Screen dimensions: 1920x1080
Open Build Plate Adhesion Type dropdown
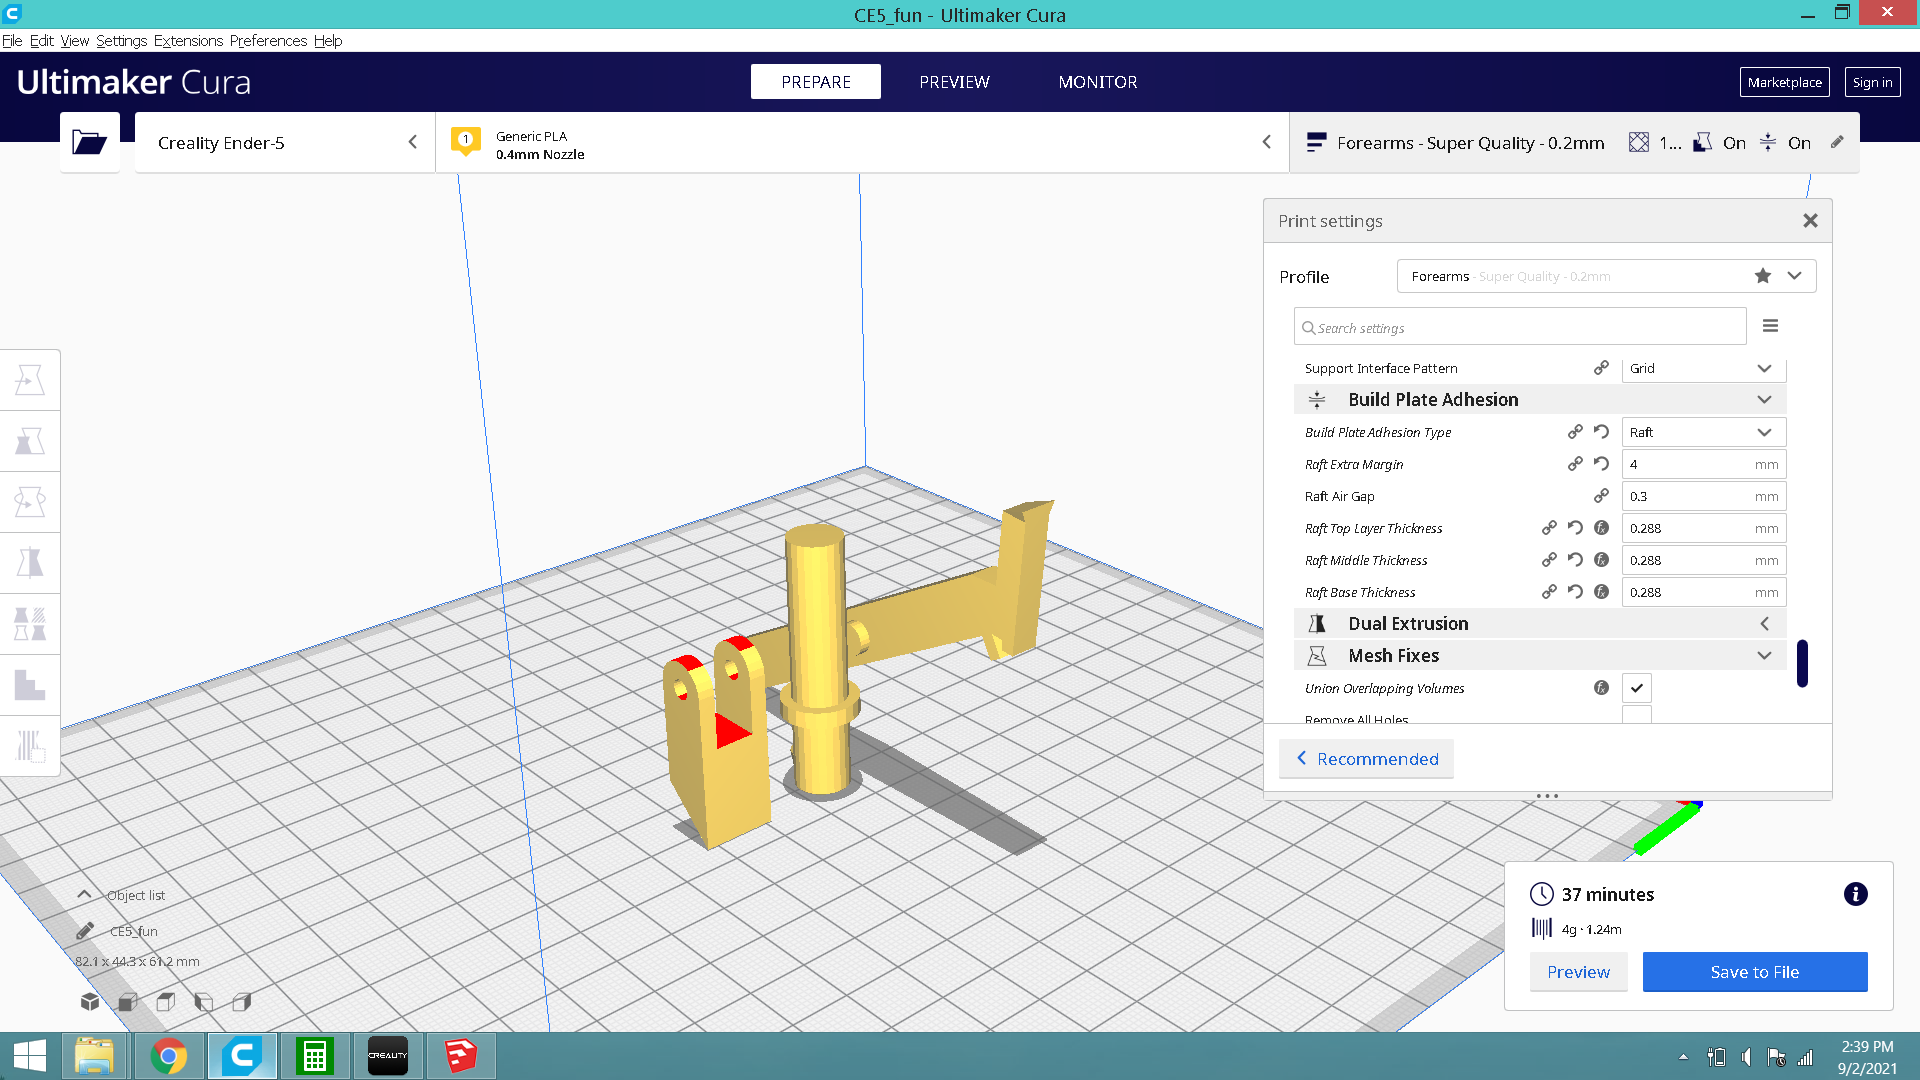coord(1703,432)
